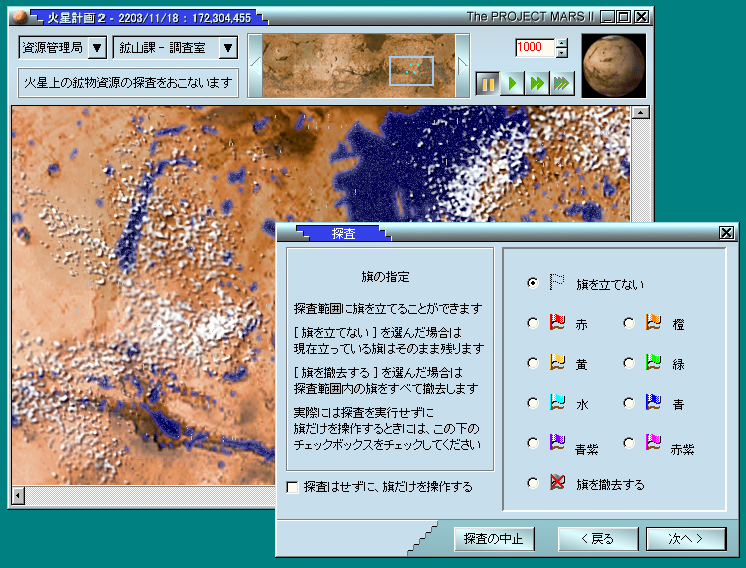This screenshot has height=568, width=746.
Task: Click the 1000 speed input field
Action: click(534, 48)
